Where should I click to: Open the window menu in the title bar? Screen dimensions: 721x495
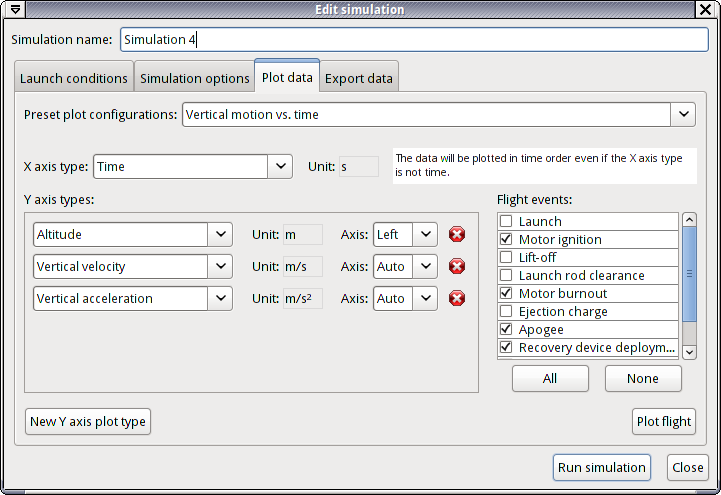point(14,10)
